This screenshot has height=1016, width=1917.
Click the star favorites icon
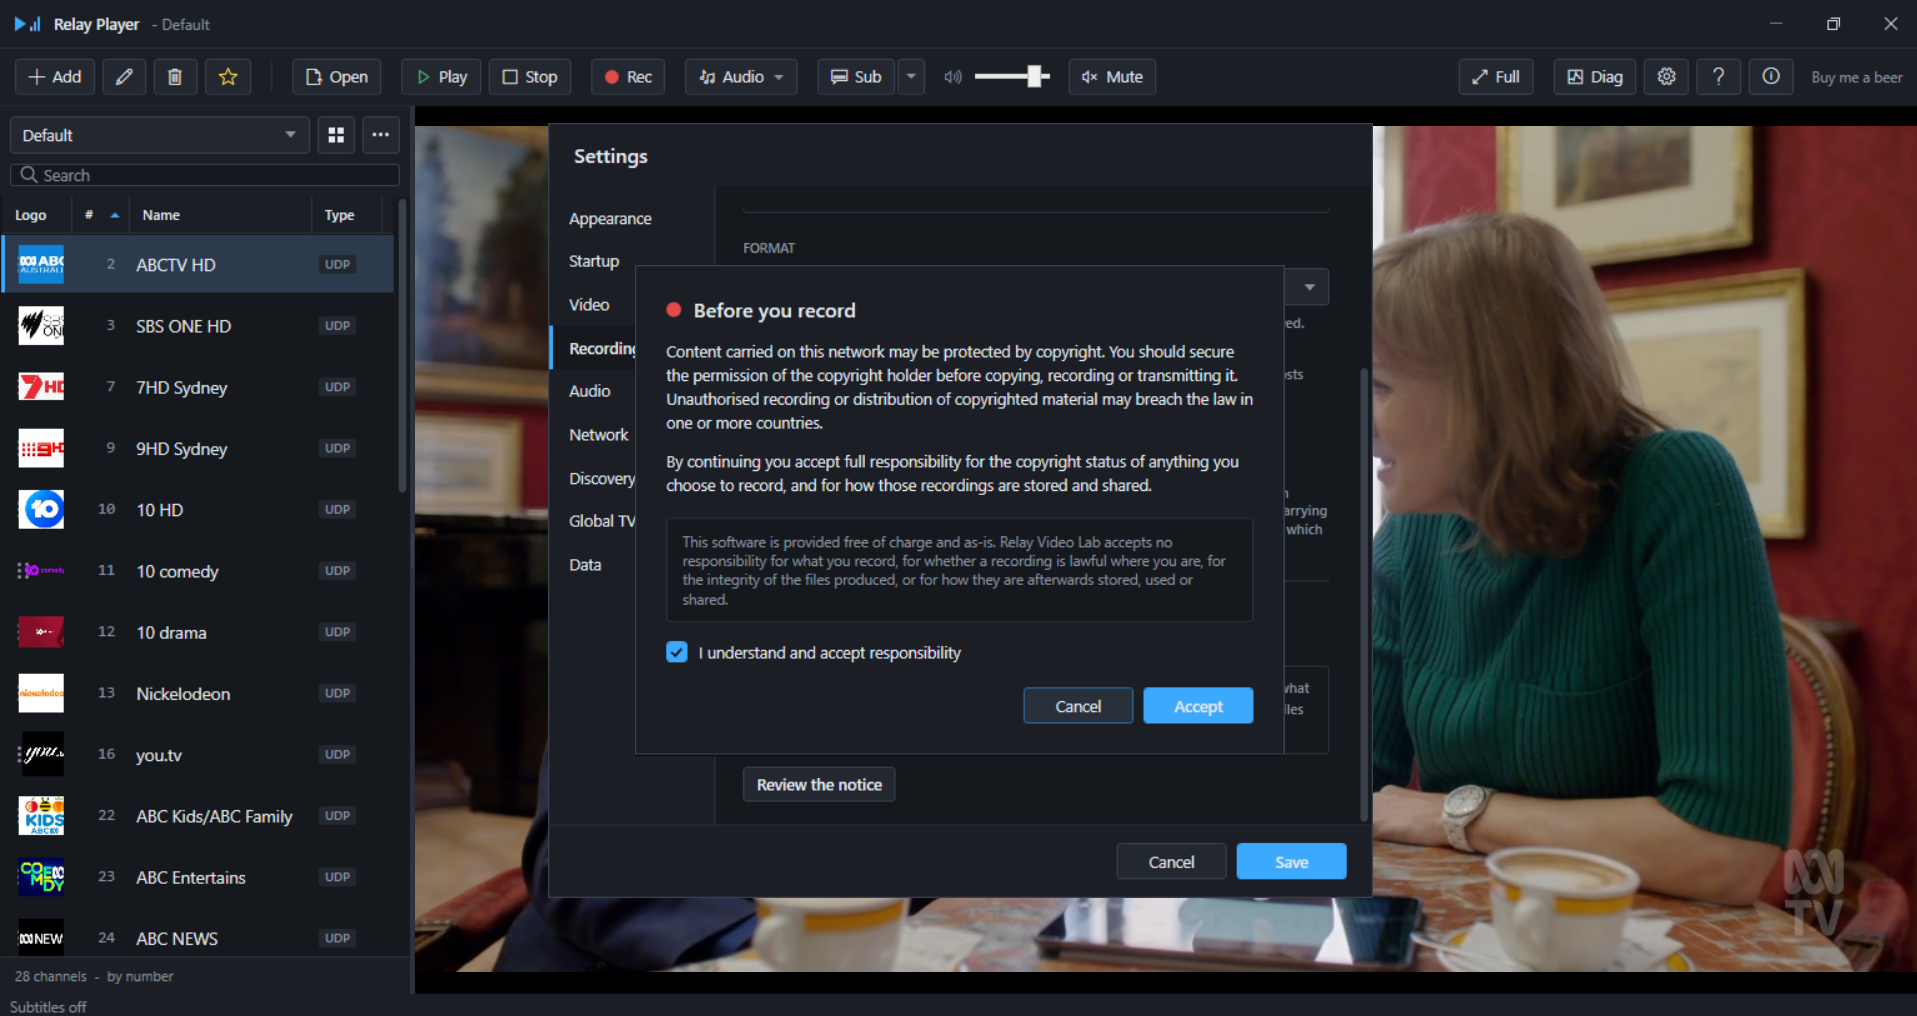click(x=228, y=77)
